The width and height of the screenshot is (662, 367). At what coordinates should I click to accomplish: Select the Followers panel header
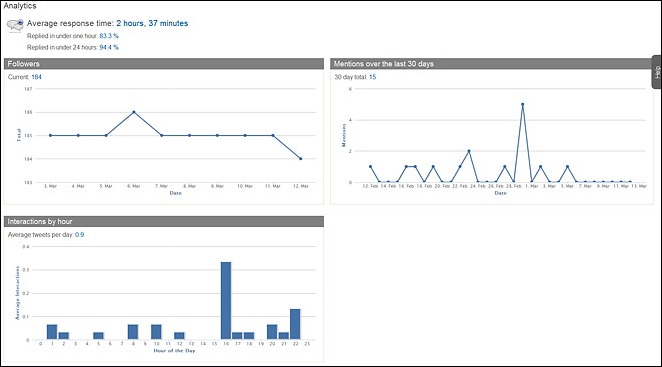[164, 64]
